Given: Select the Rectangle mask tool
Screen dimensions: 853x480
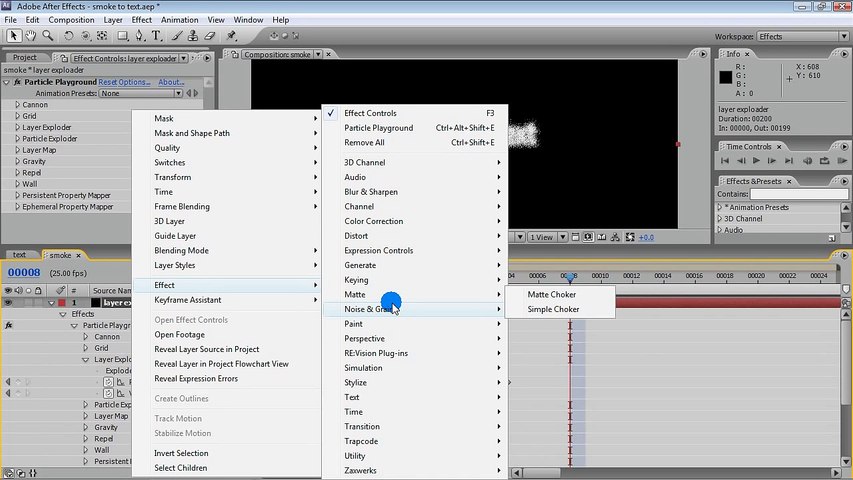Looking at the screenshot, I should 123,36.
